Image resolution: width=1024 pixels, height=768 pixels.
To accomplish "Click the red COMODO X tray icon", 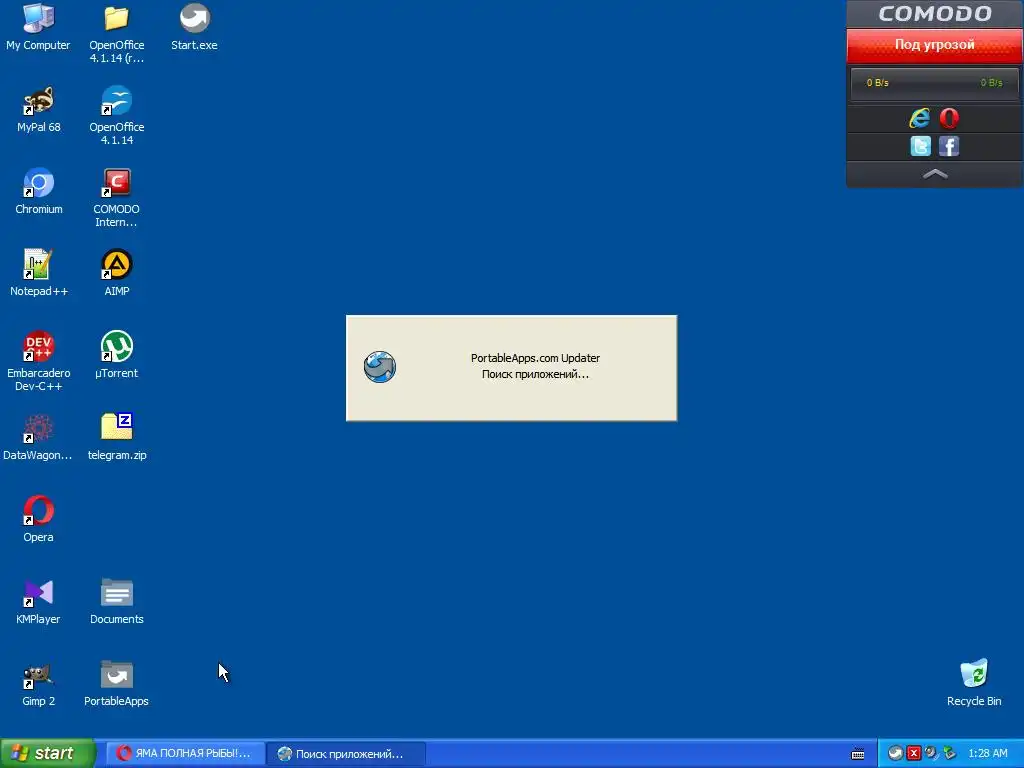I will [914, 754].
